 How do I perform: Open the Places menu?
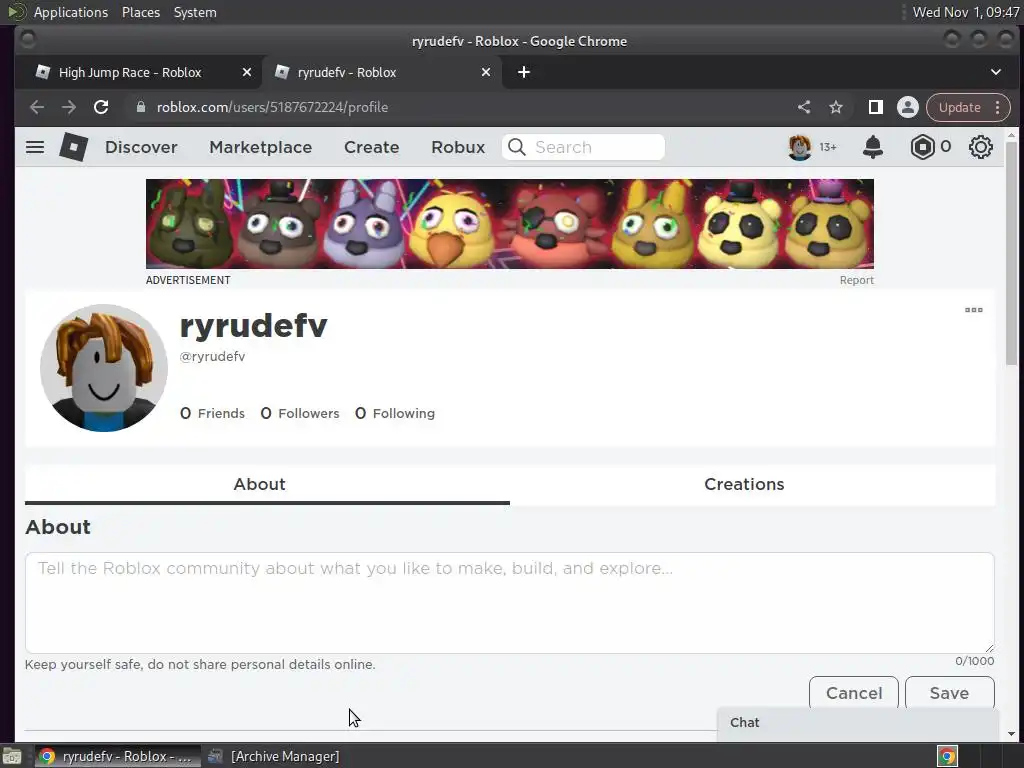(141, 12)
